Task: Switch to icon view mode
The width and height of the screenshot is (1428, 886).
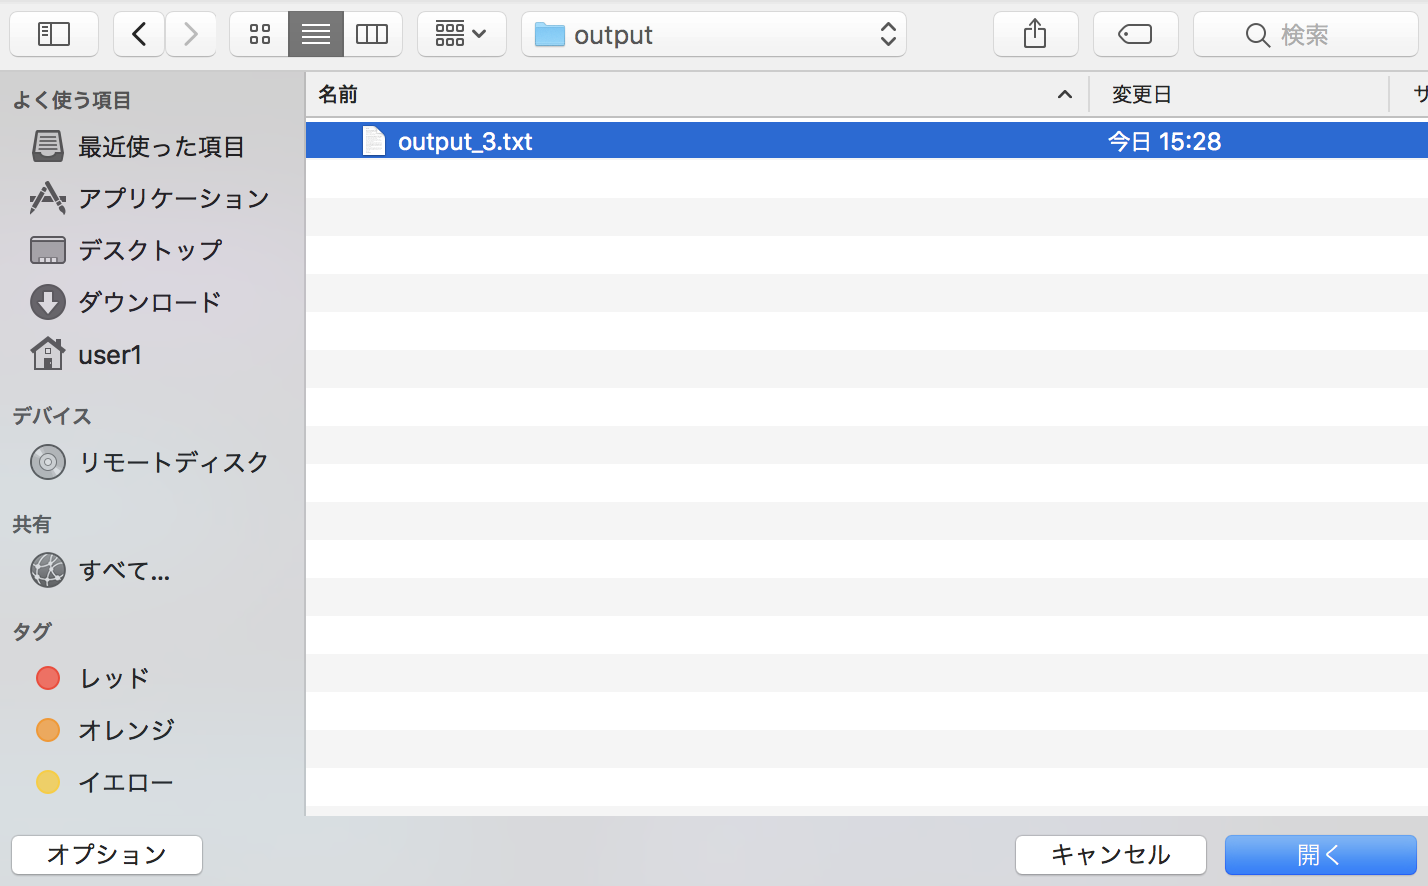Action: point(260,35)
